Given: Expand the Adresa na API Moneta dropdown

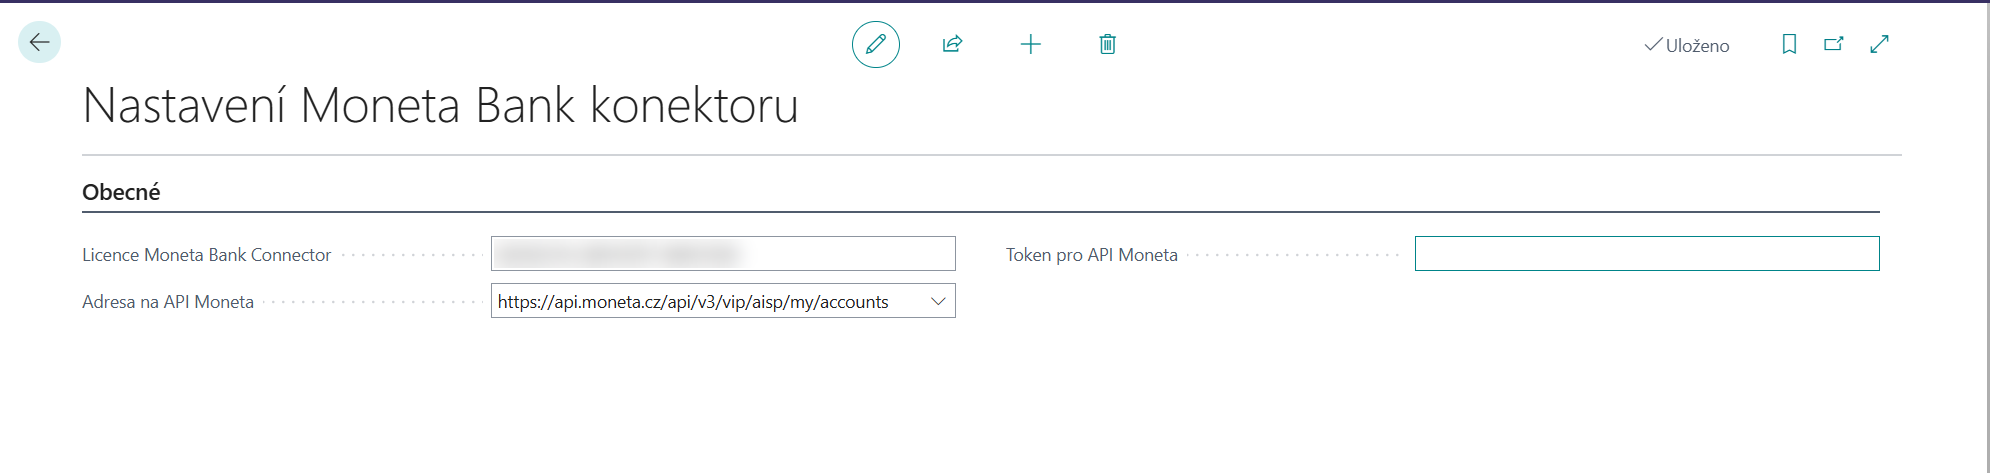Looking at the screenshot, I should click(x=938, y=301).
